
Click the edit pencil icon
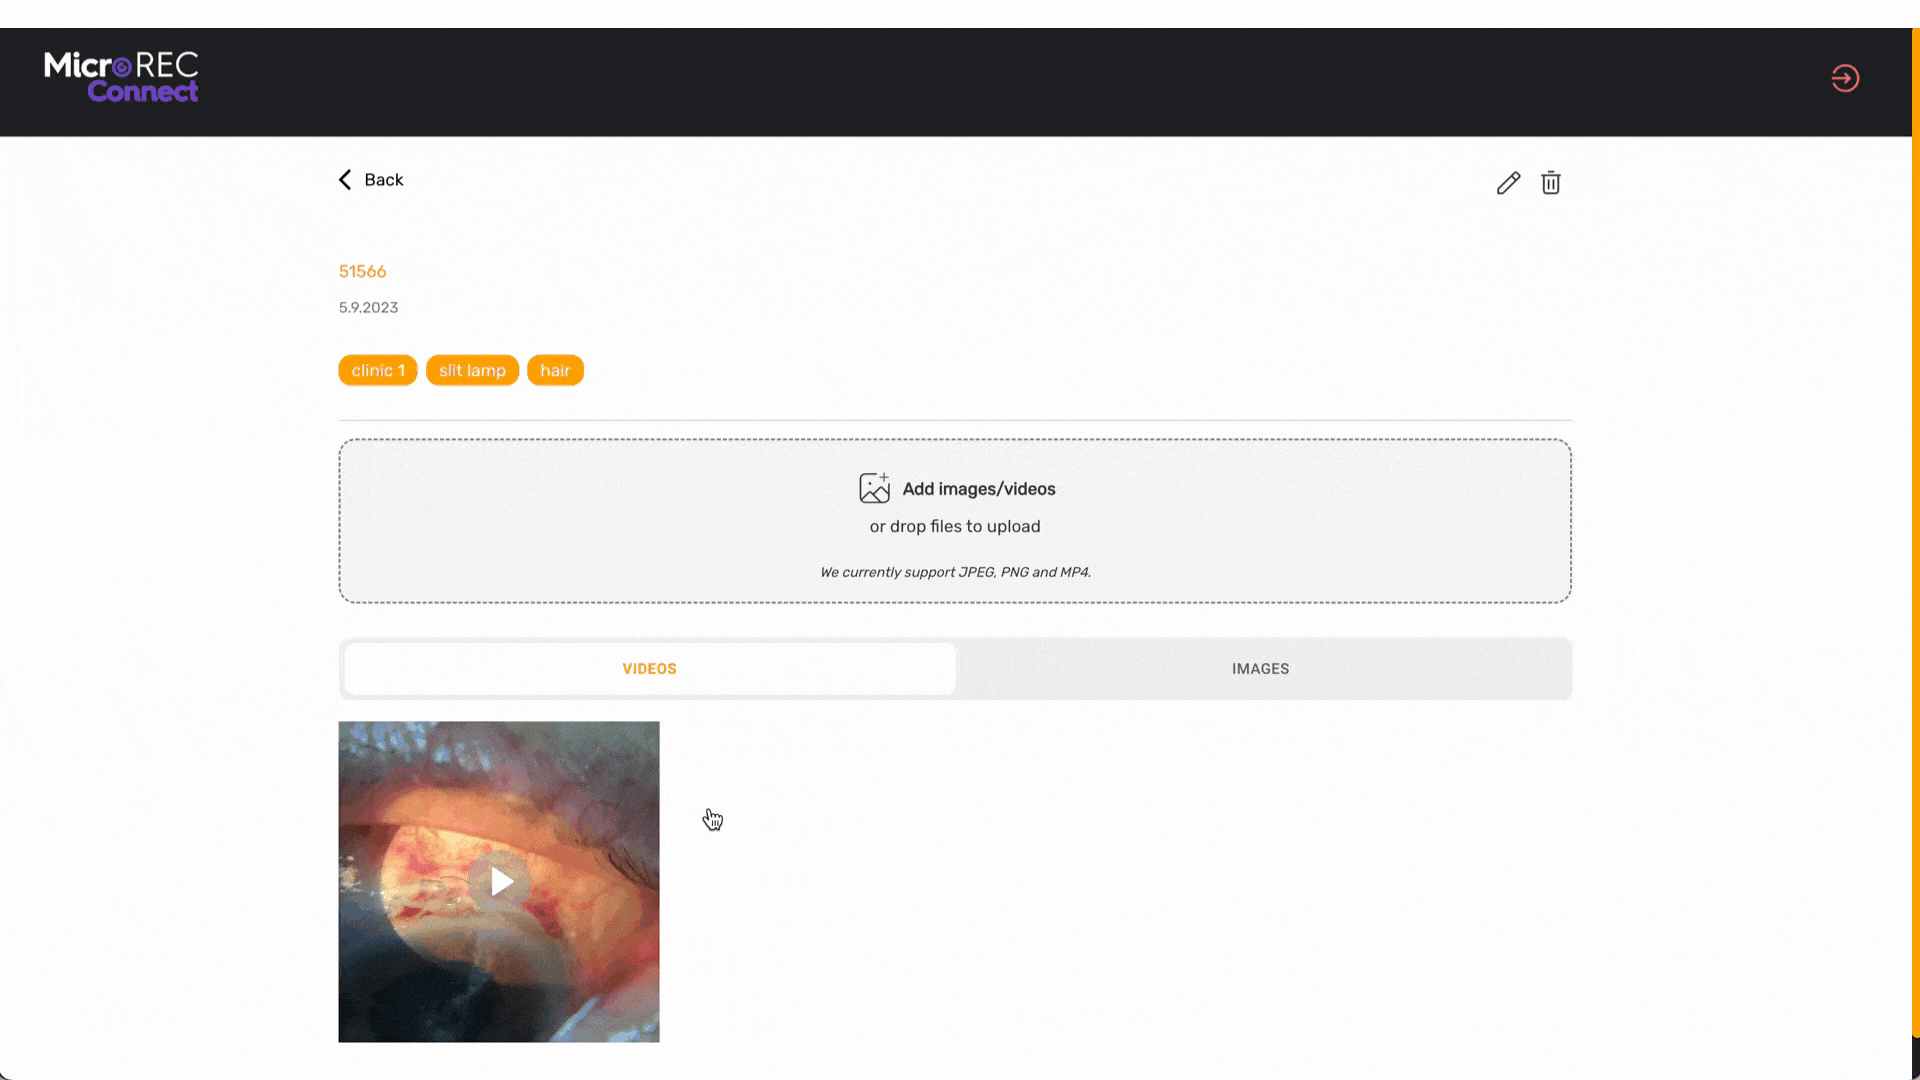tap(1508, 183)
